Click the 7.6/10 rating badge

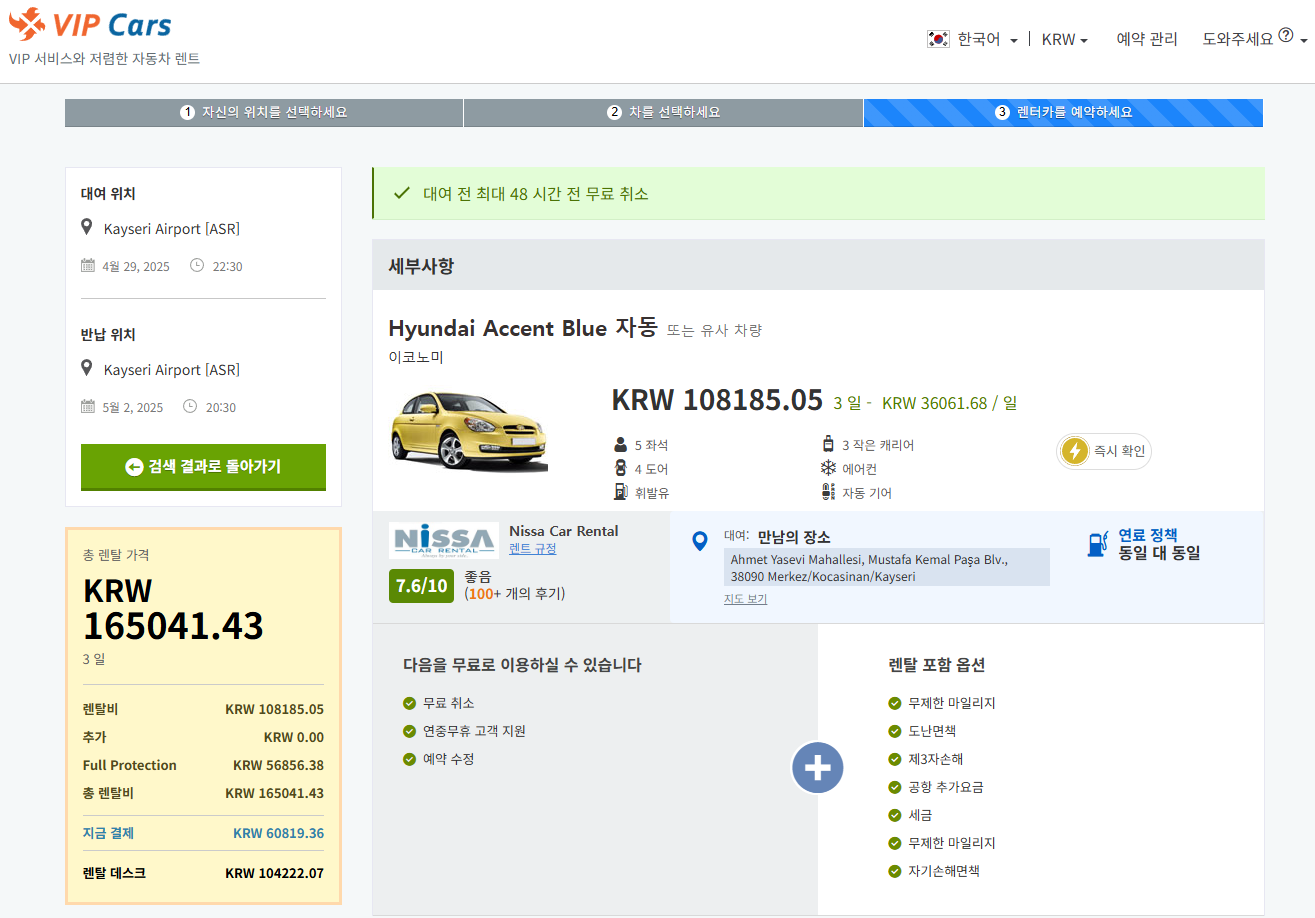(x=422, y=586)
